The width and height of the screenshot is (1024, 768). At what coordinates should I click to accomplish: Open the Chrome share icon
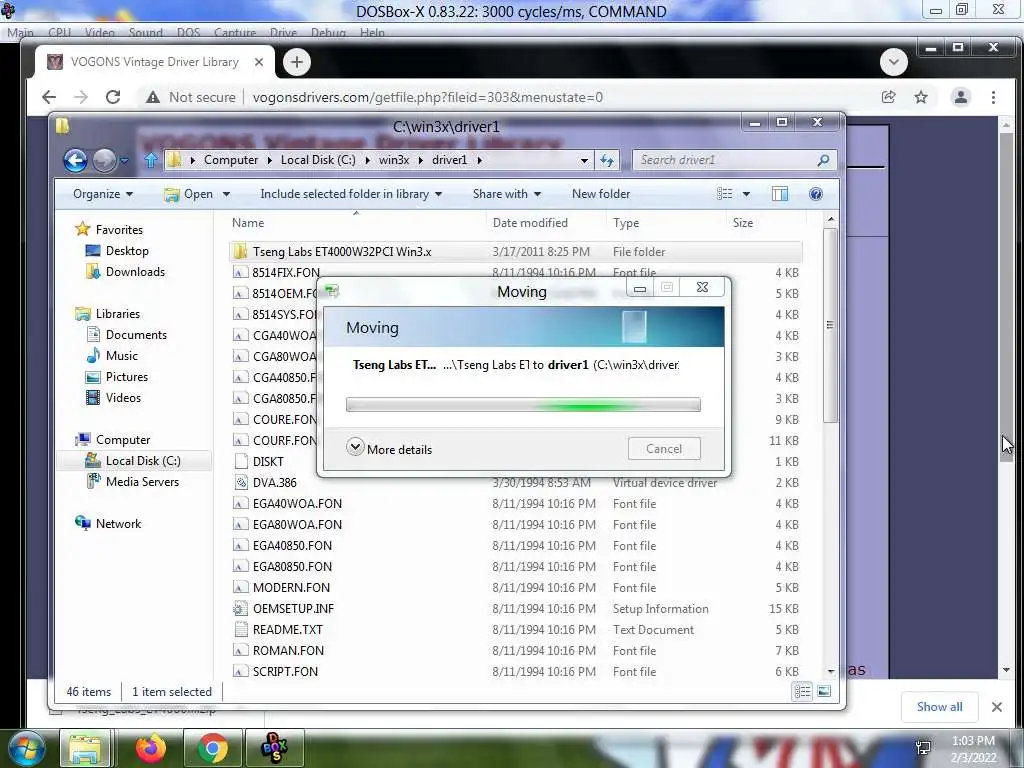pyautogui.click(x=888, y=97)
